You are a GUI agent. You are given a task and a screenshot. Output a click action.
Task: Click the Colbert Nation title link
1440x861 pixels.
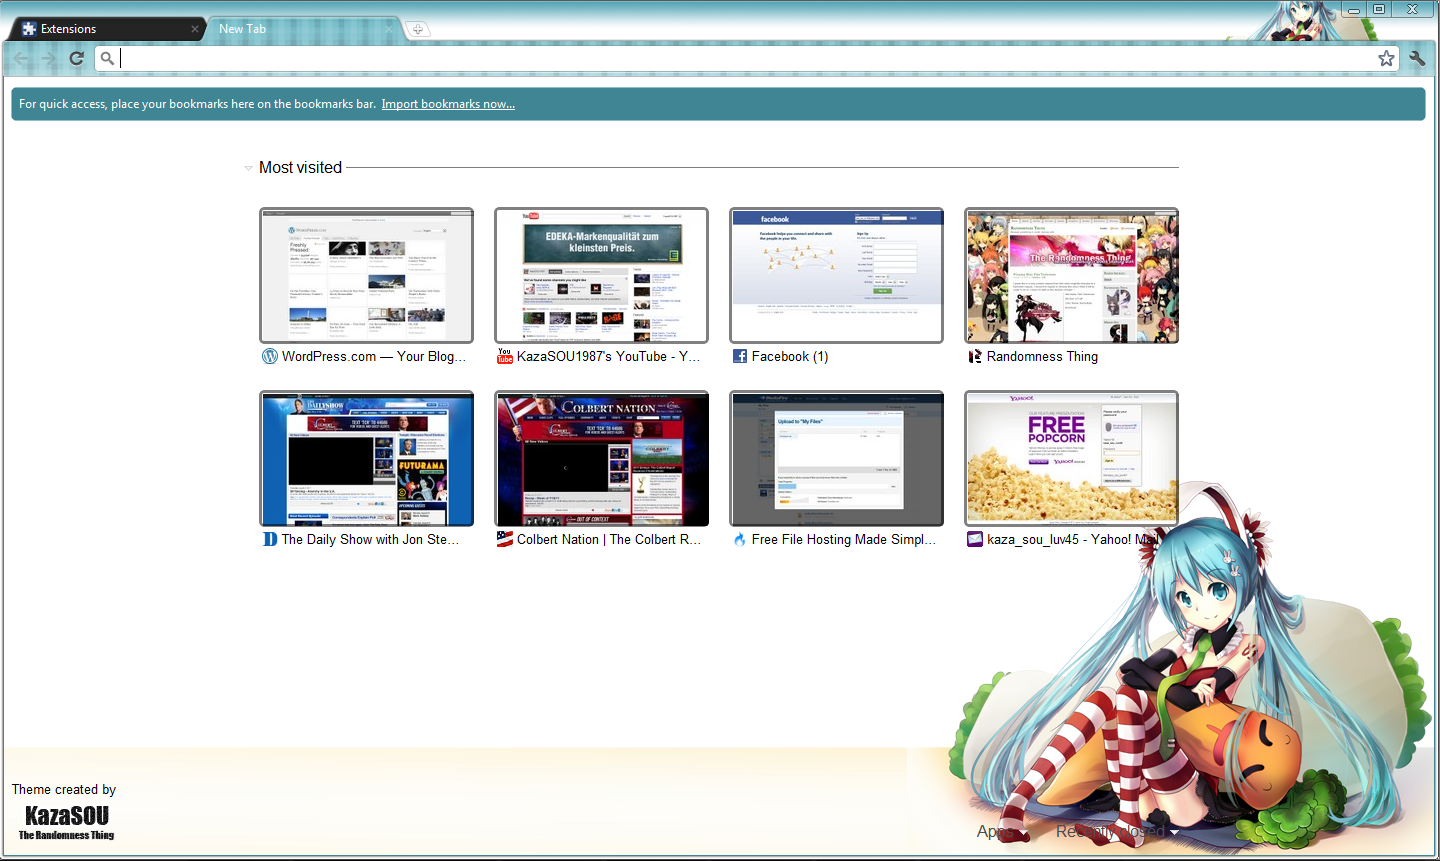click(x=609, y=539)
